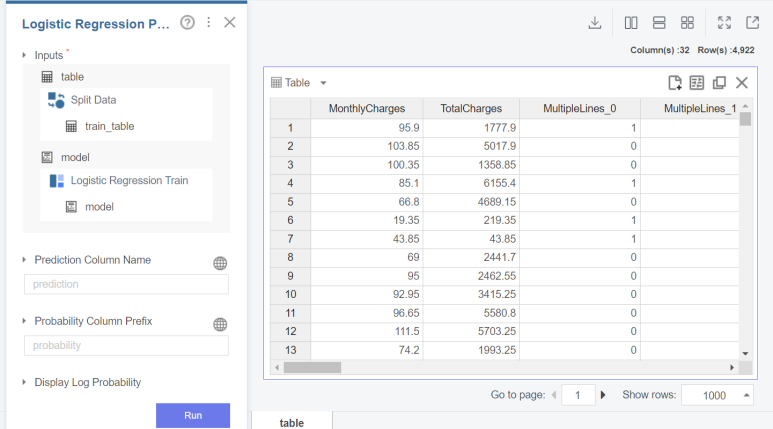The height and width of the screenshot is (429, 773).
Task: Open the panel's three-dot options menu
Action: [x=209, y=22]
